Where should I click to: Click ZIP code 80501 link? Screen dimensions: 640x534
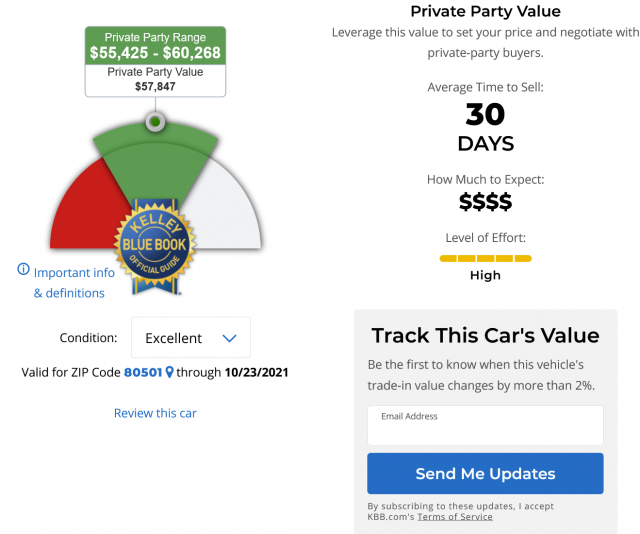point(143,373)
